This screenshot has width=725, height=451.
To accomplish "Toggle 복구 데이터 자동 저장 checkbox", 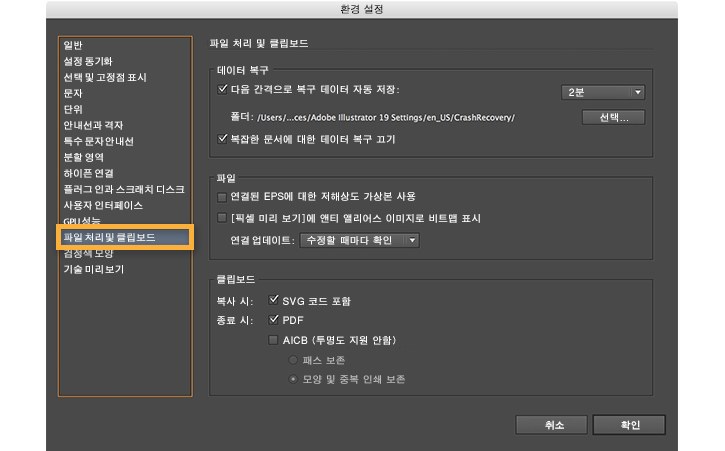I will (222, 89).
